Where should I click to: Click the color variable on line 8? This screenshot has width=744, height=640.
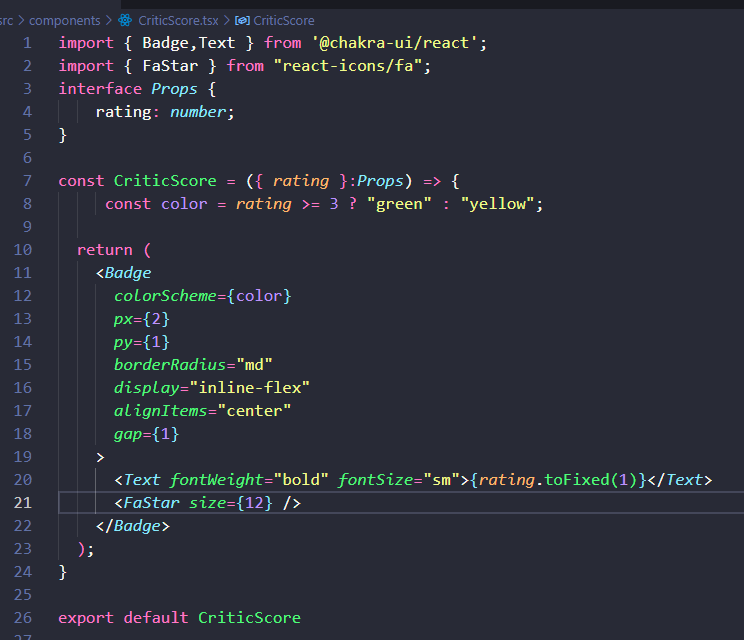(x=184, y=204)
